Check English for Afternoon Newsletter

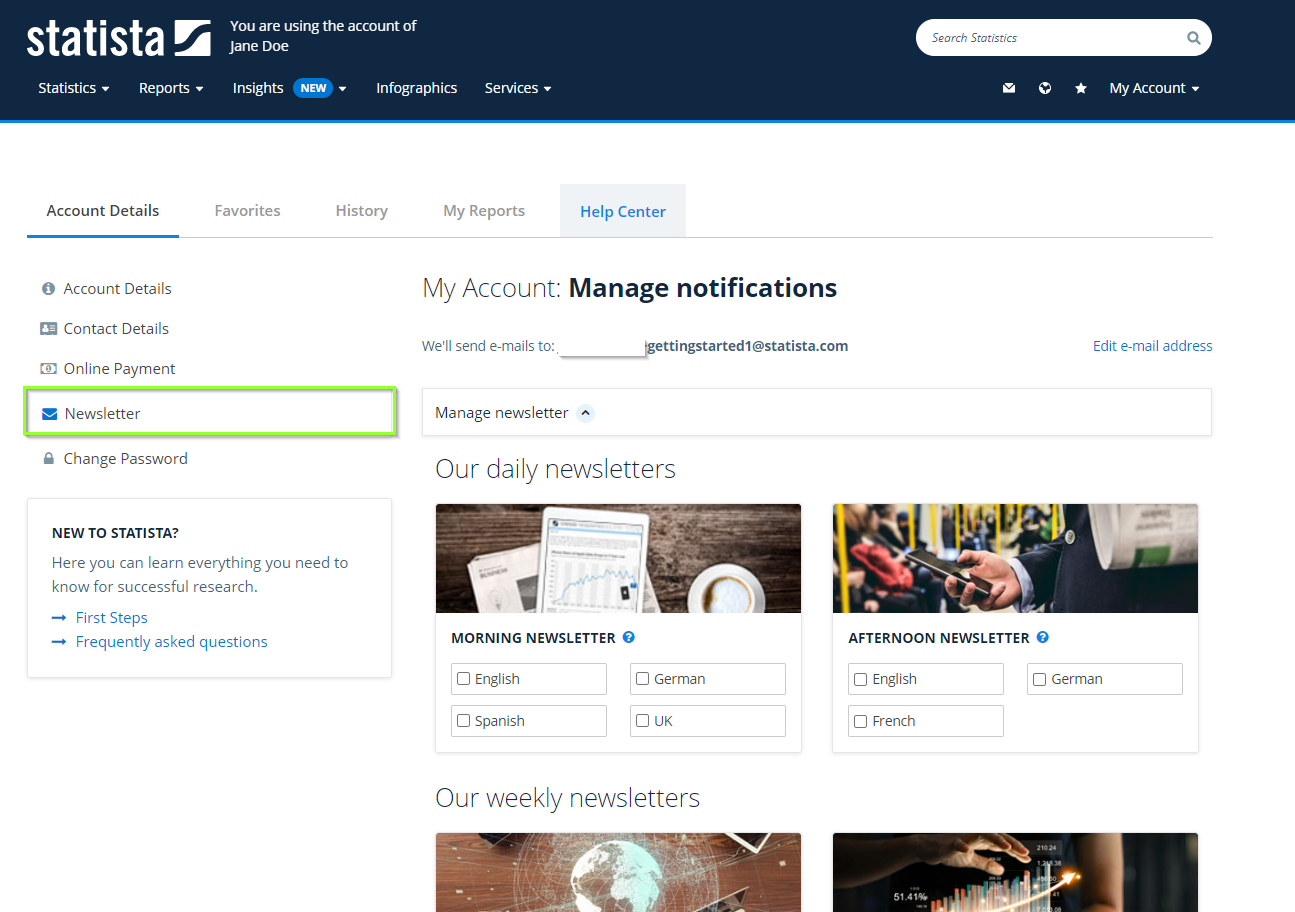(x=860, y=679)
